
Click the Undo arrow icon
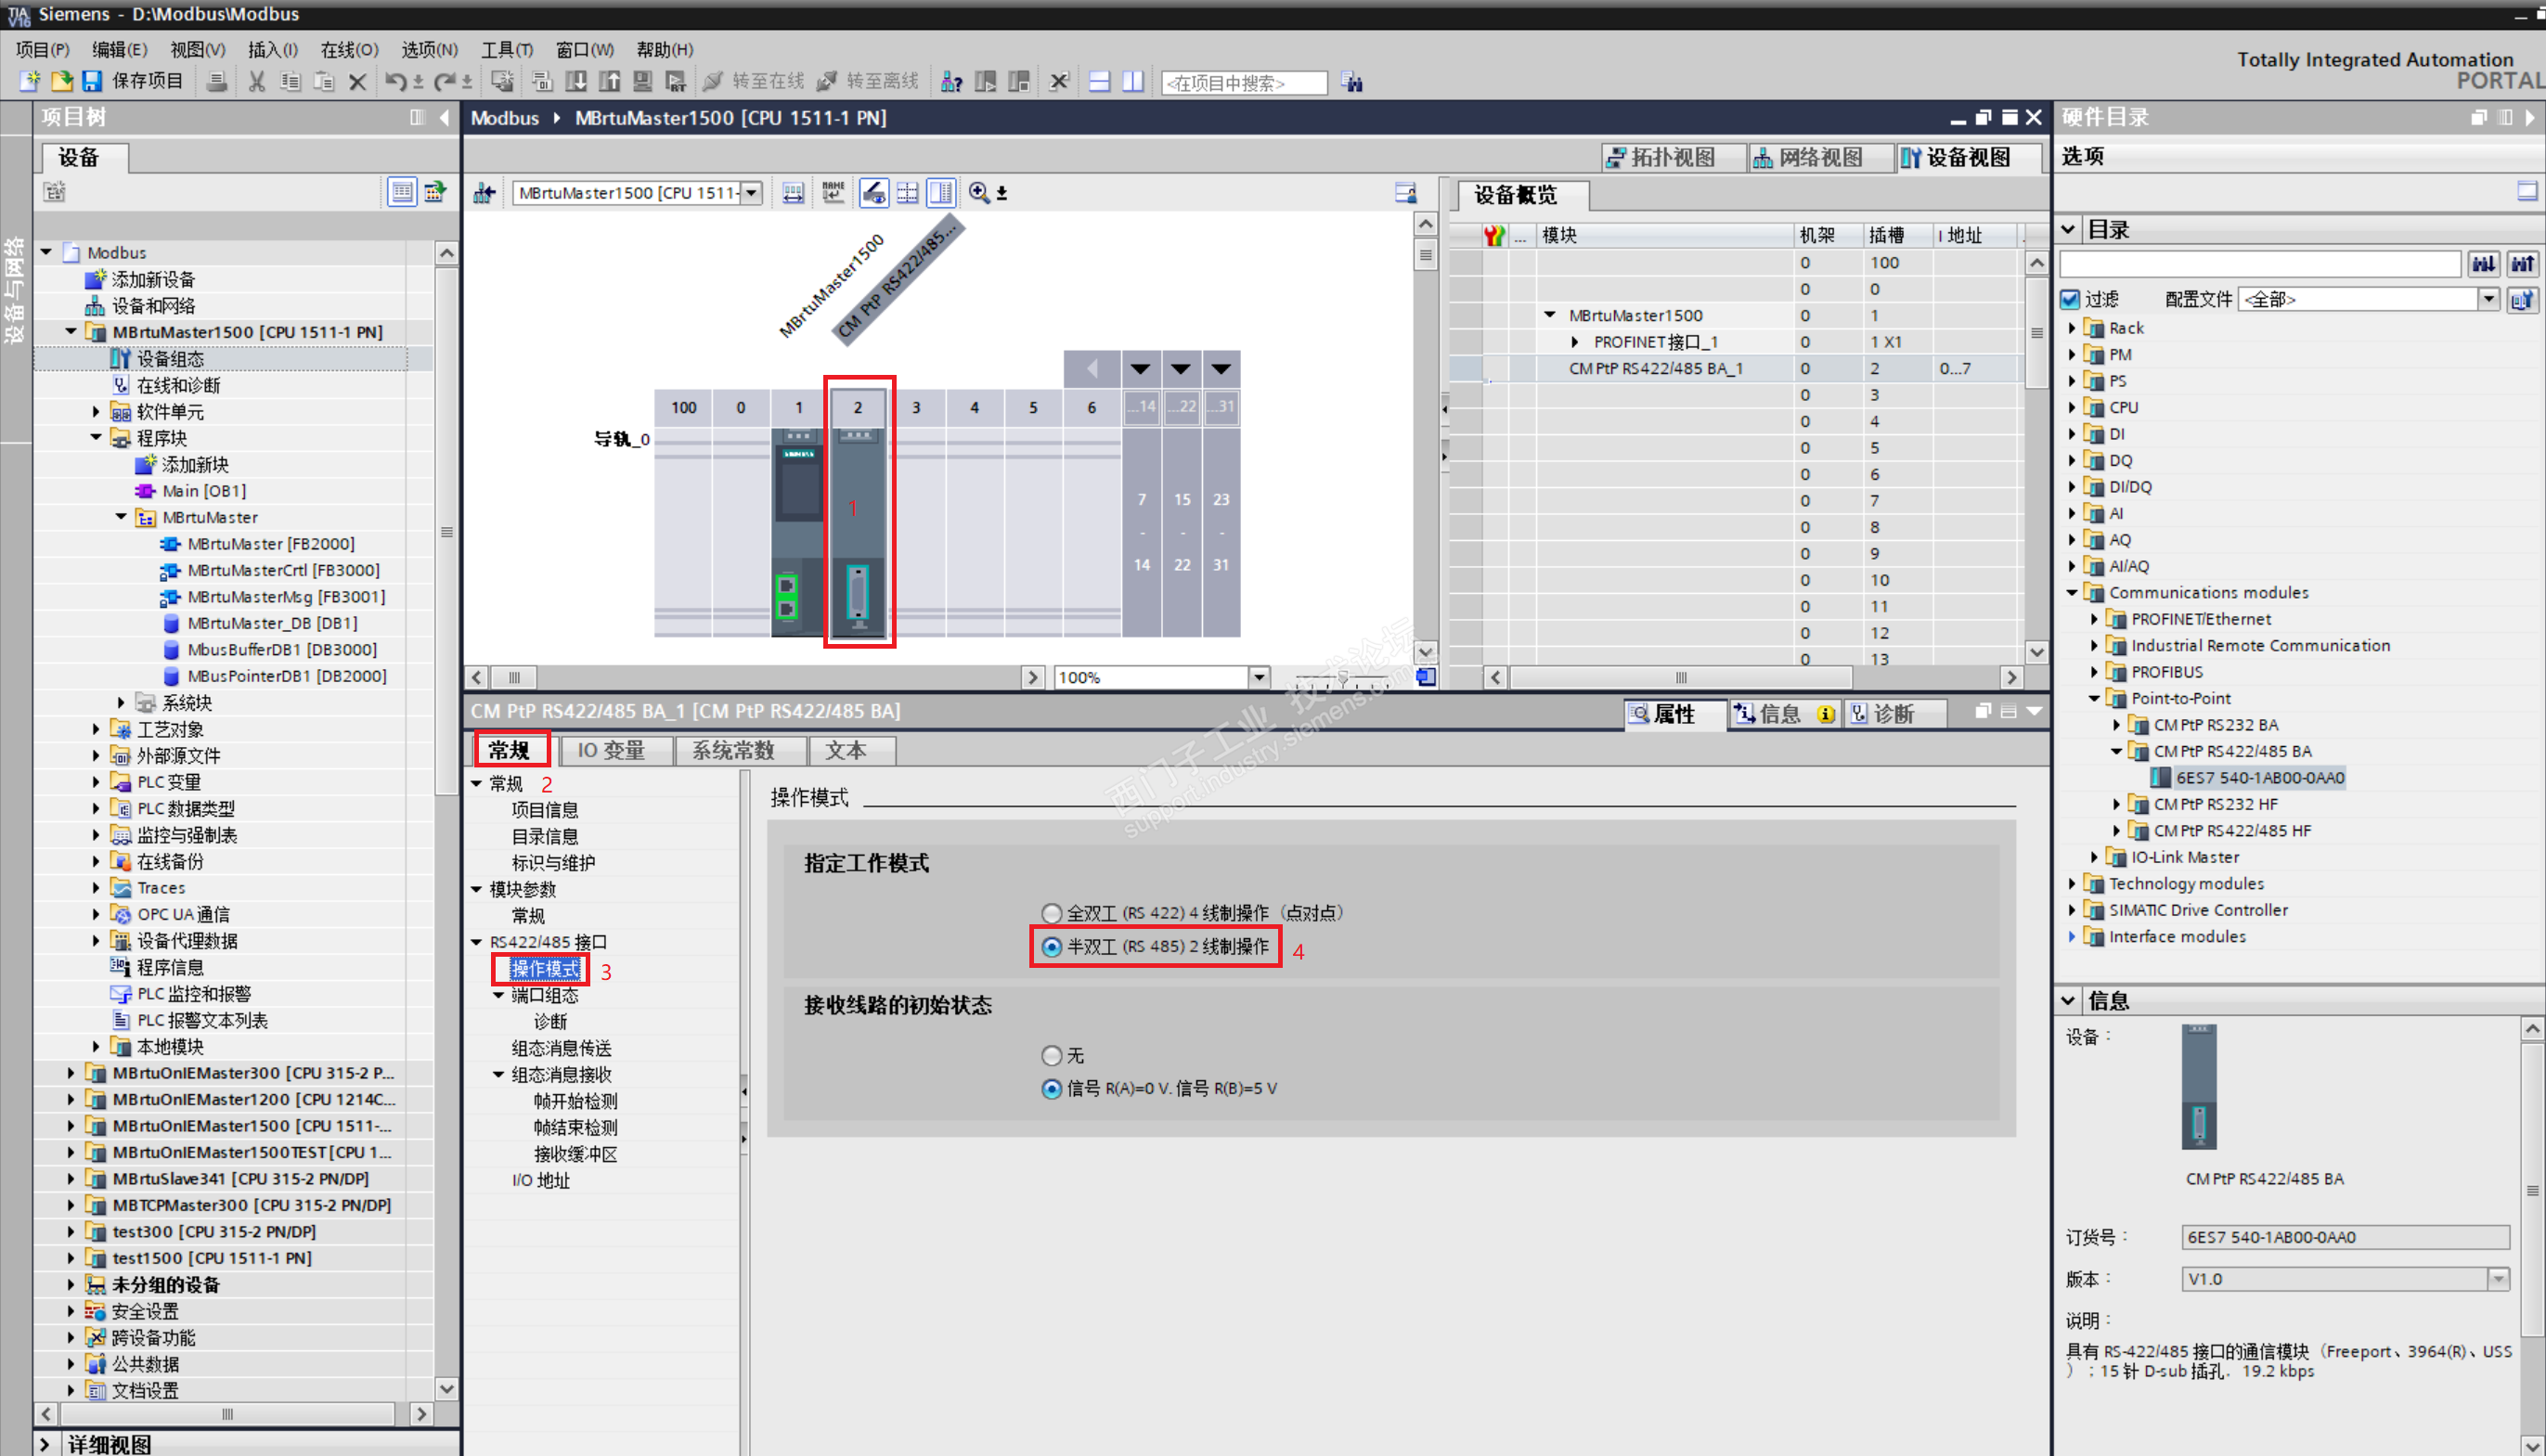pyautogui.click(x=395, y=82)
